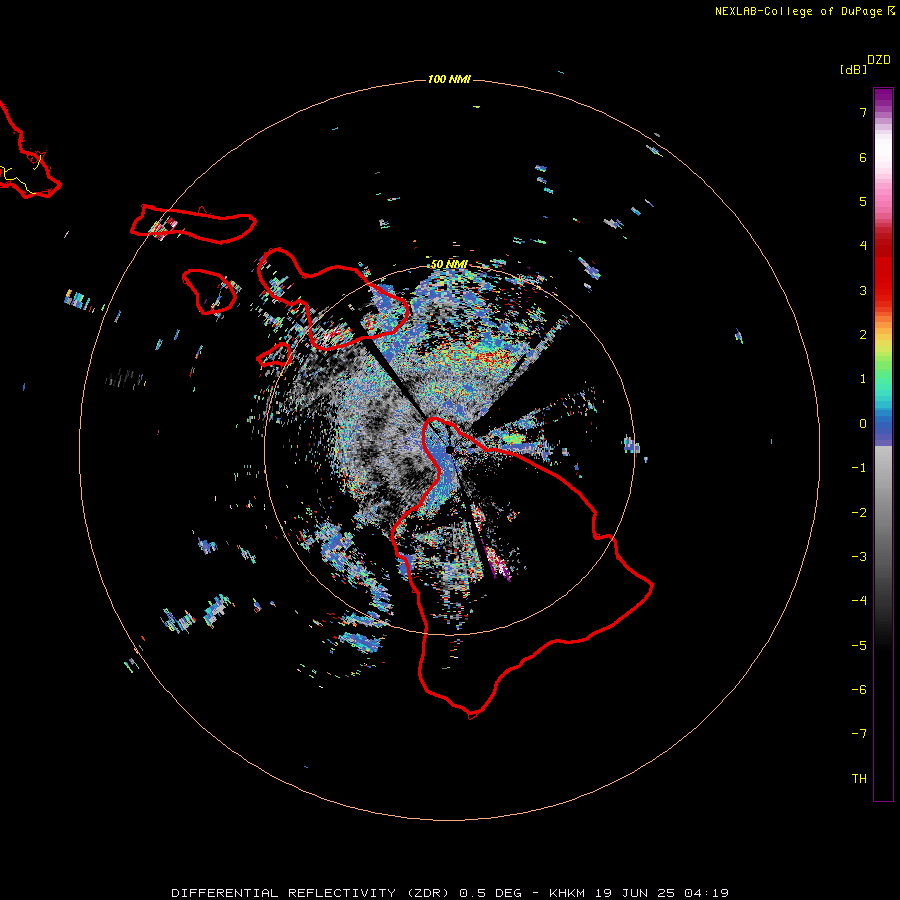The height and width of the screenshot is (900, 900).
Task: Click the 7 value on the color scale
Action: pyautogui.click(x=863, y=112)
